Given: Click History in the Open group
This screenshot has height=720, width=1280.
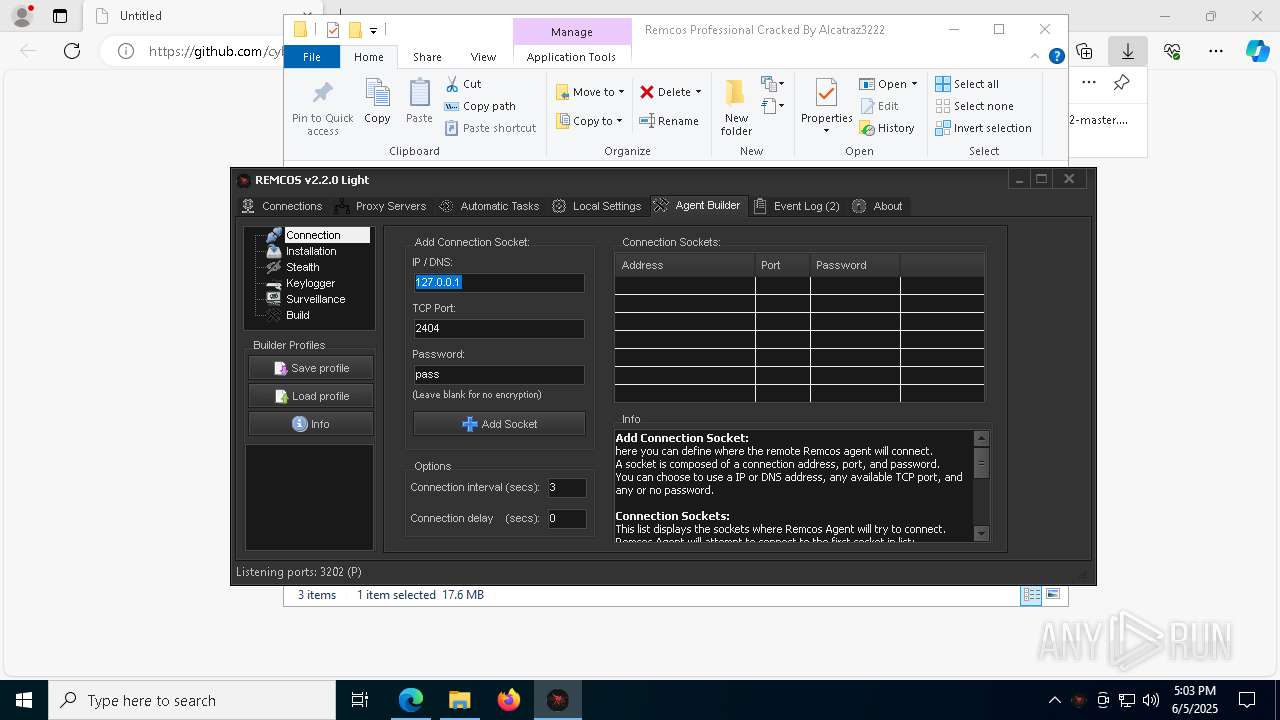Looking at the screenshot, I should point(887,128).
